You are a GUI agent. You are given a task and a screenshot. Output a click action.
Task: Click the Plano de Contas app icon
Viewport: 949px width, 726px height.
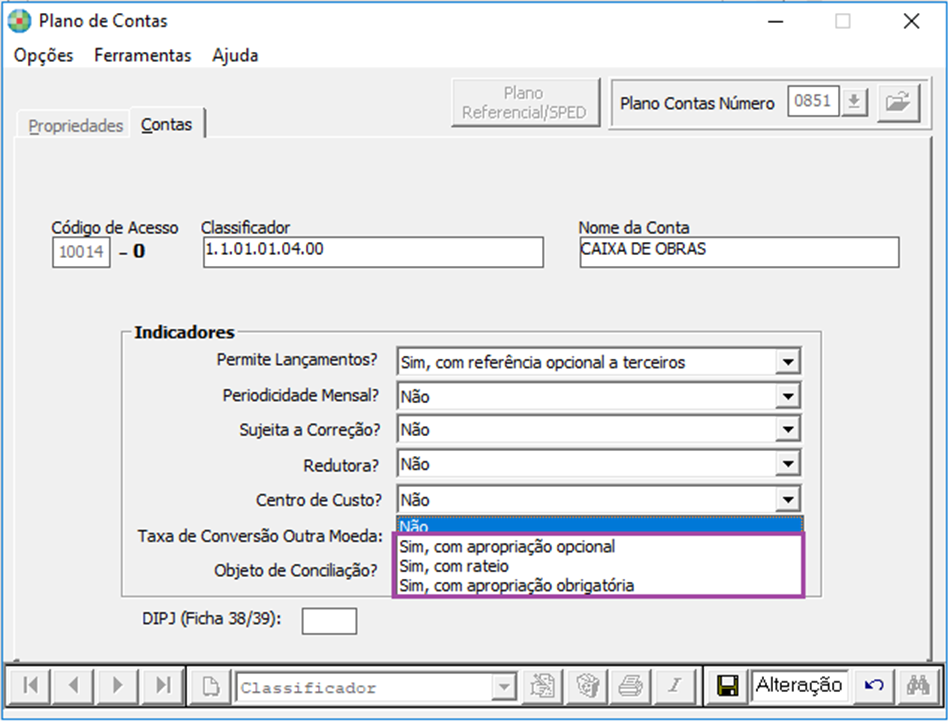click(x=19, y=21)
